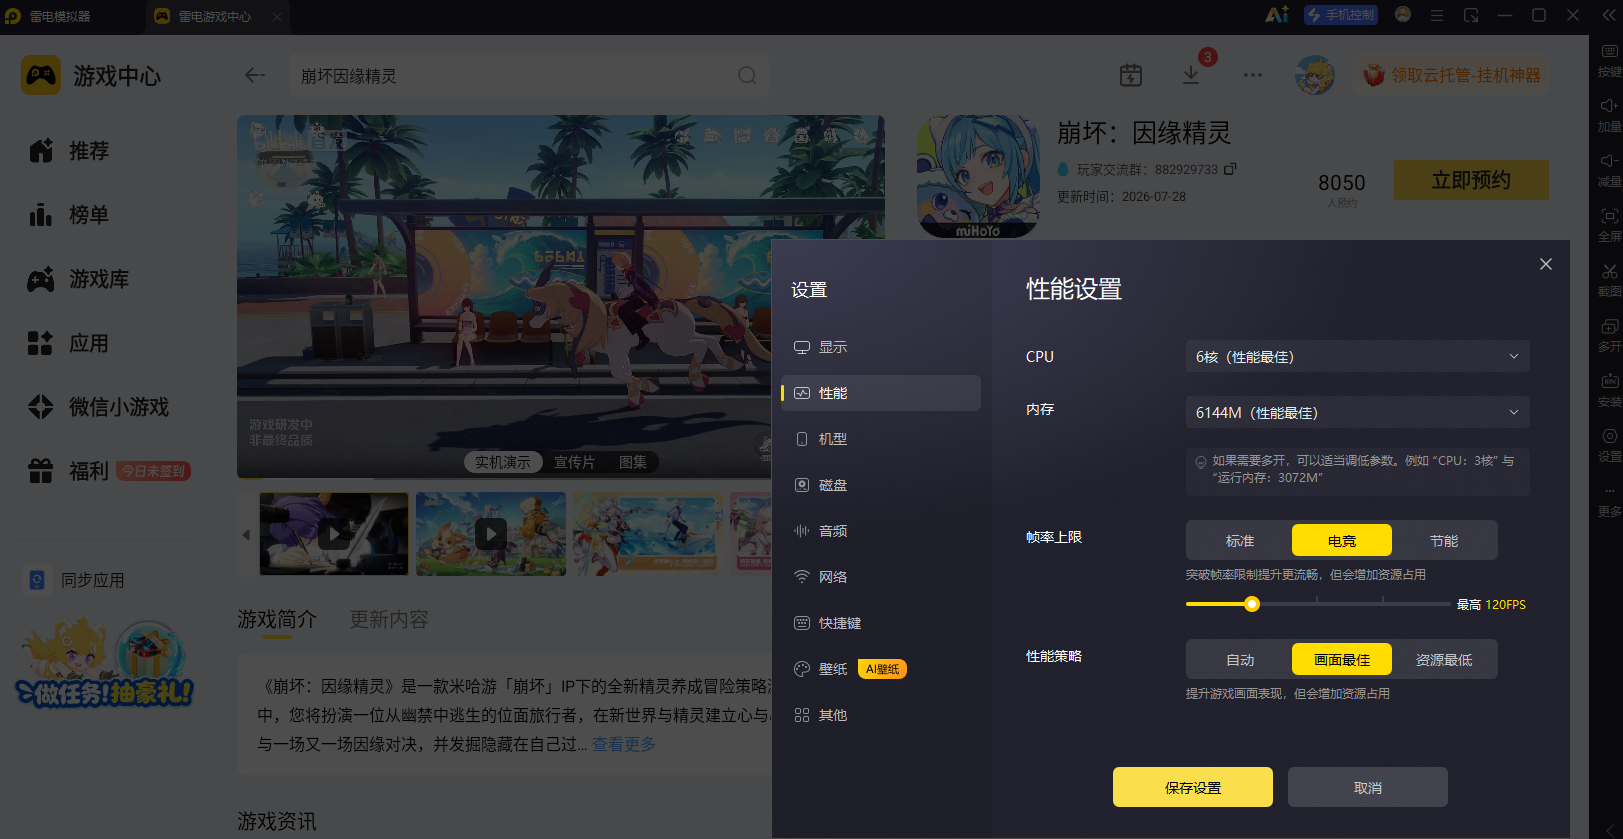Open the 游戏库 game library
1623x839 pixels.
78,279
